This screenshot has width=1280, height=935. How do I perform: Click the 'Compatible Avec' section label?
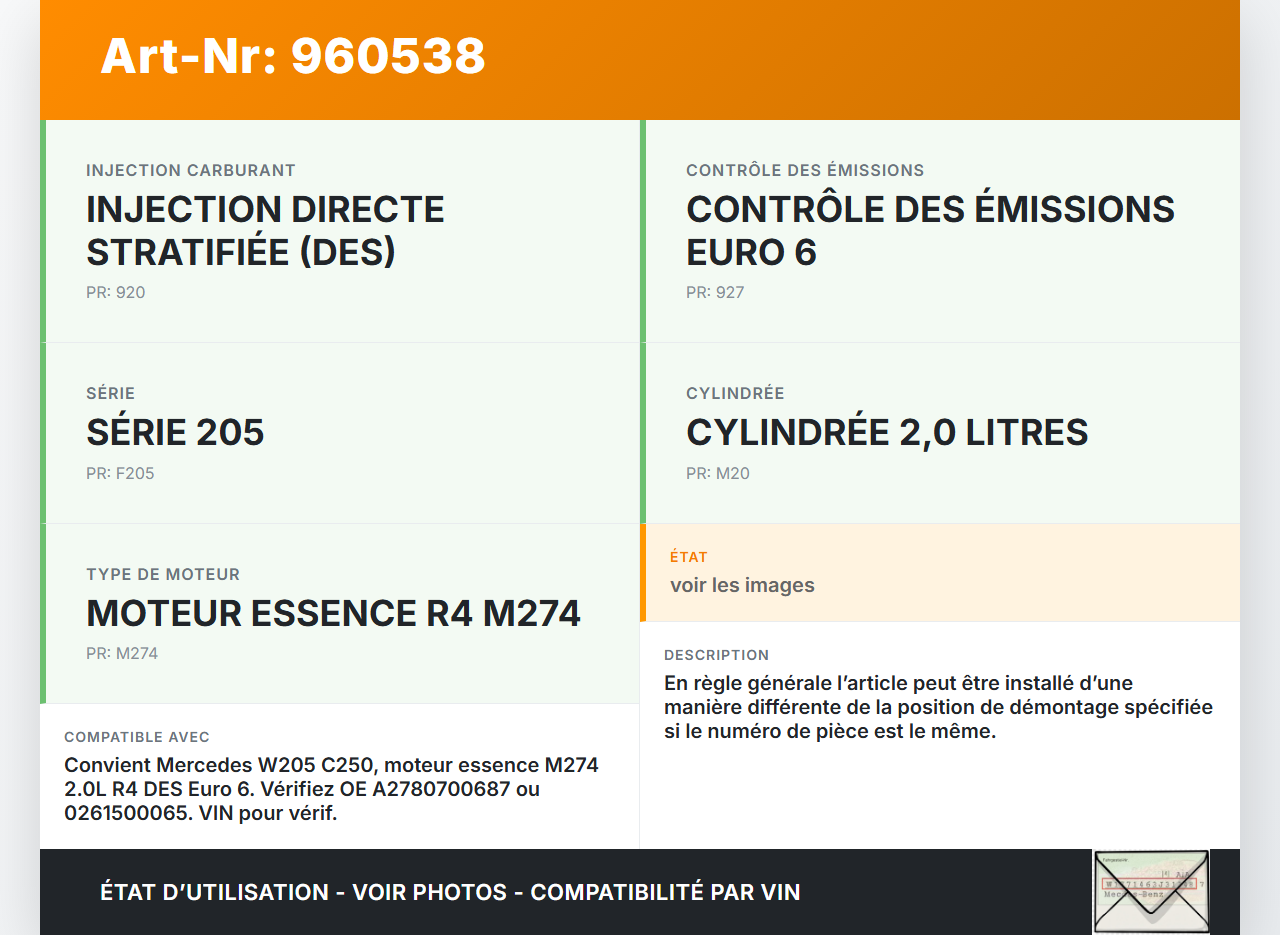(x=137, y=738)
